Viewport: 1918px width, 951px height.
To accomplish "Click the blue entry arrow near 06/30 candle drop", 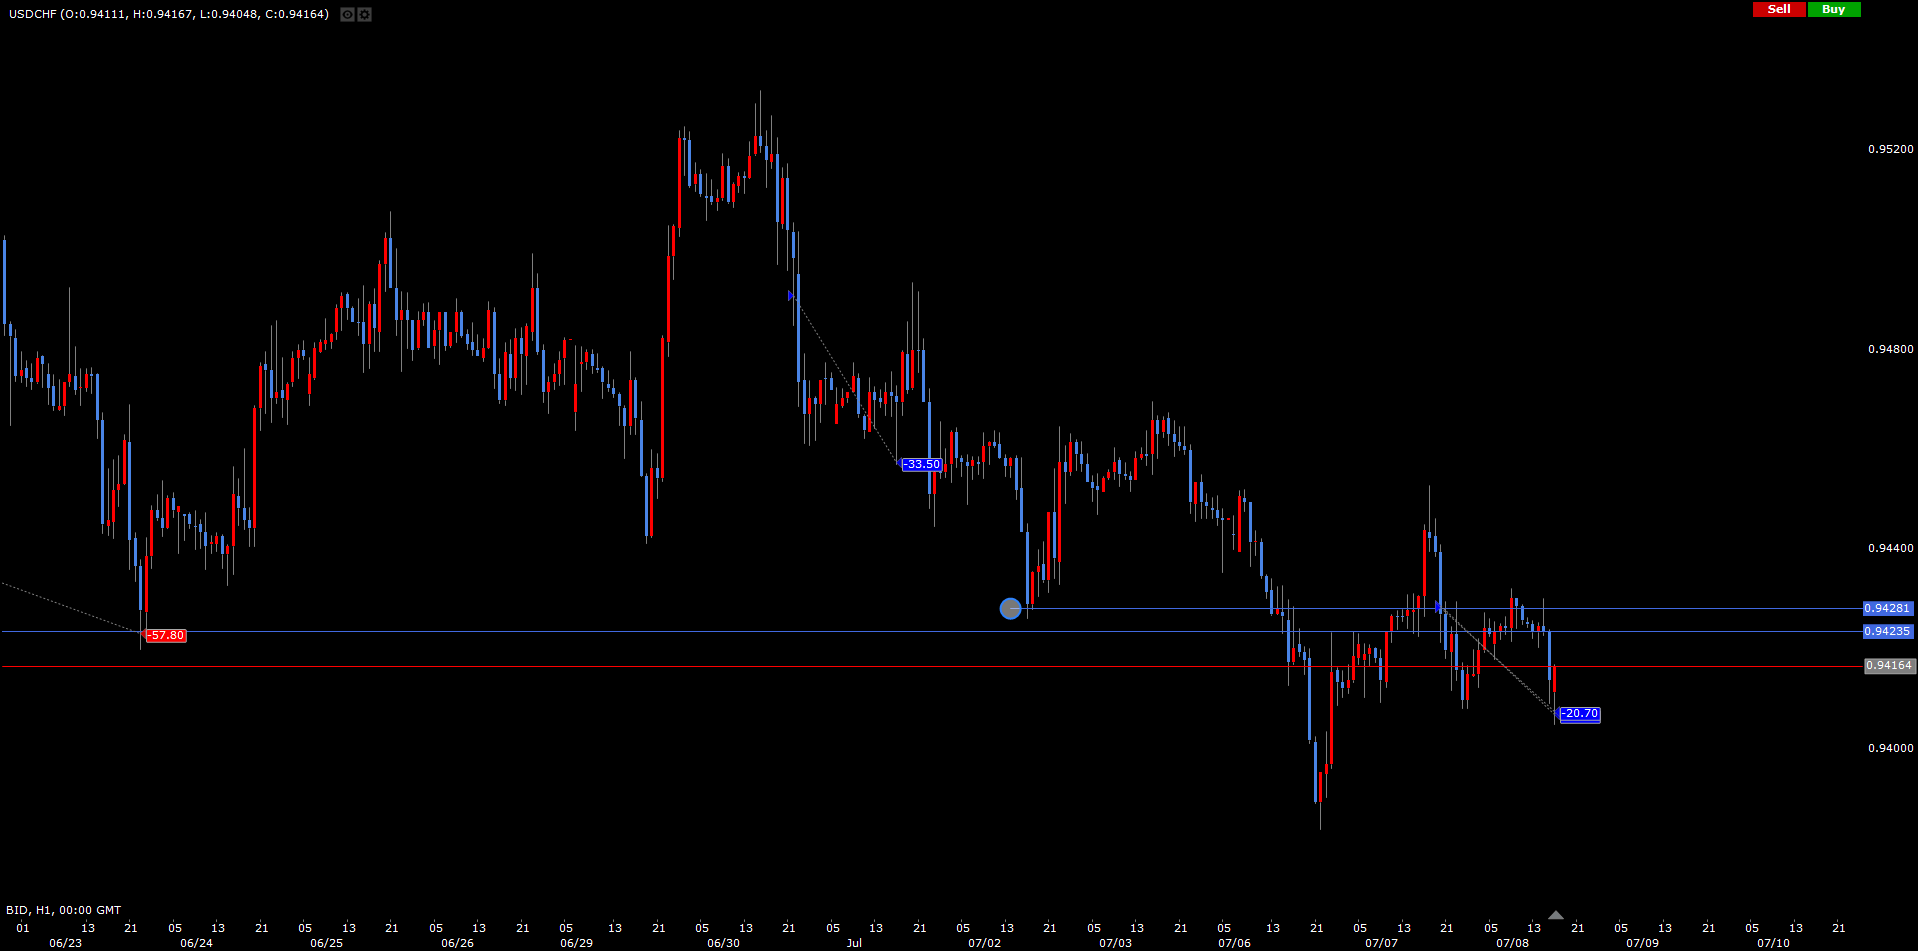I will click(x=791, y=296).
